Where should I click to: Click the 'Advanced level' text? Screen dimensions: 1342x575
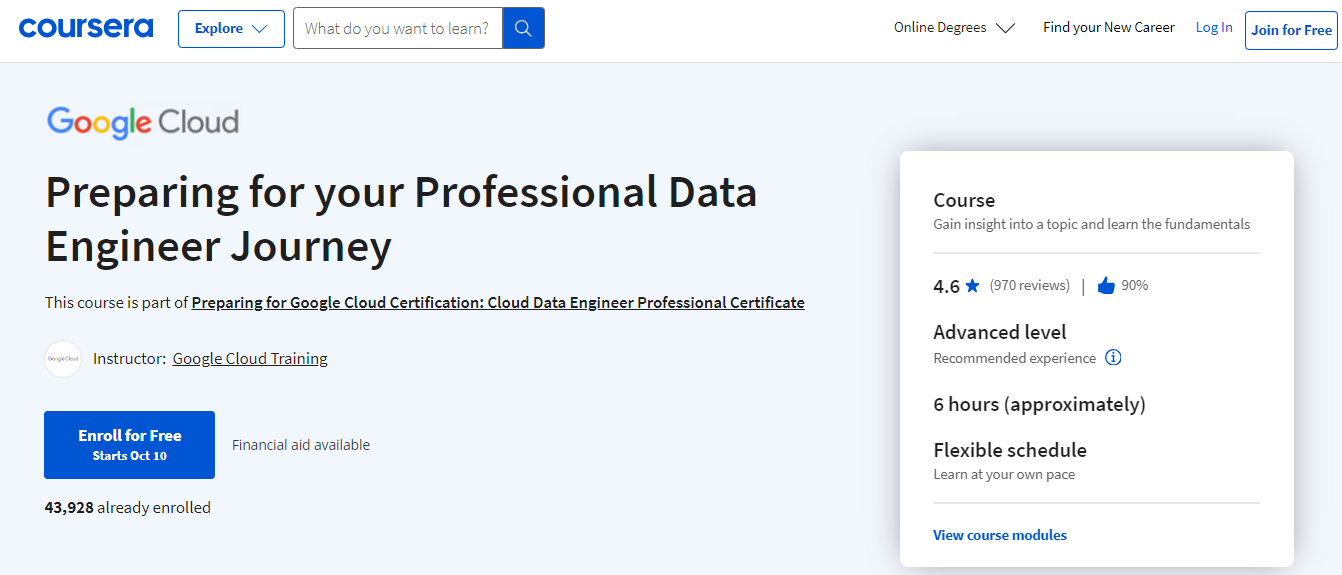click(1000, 332)
